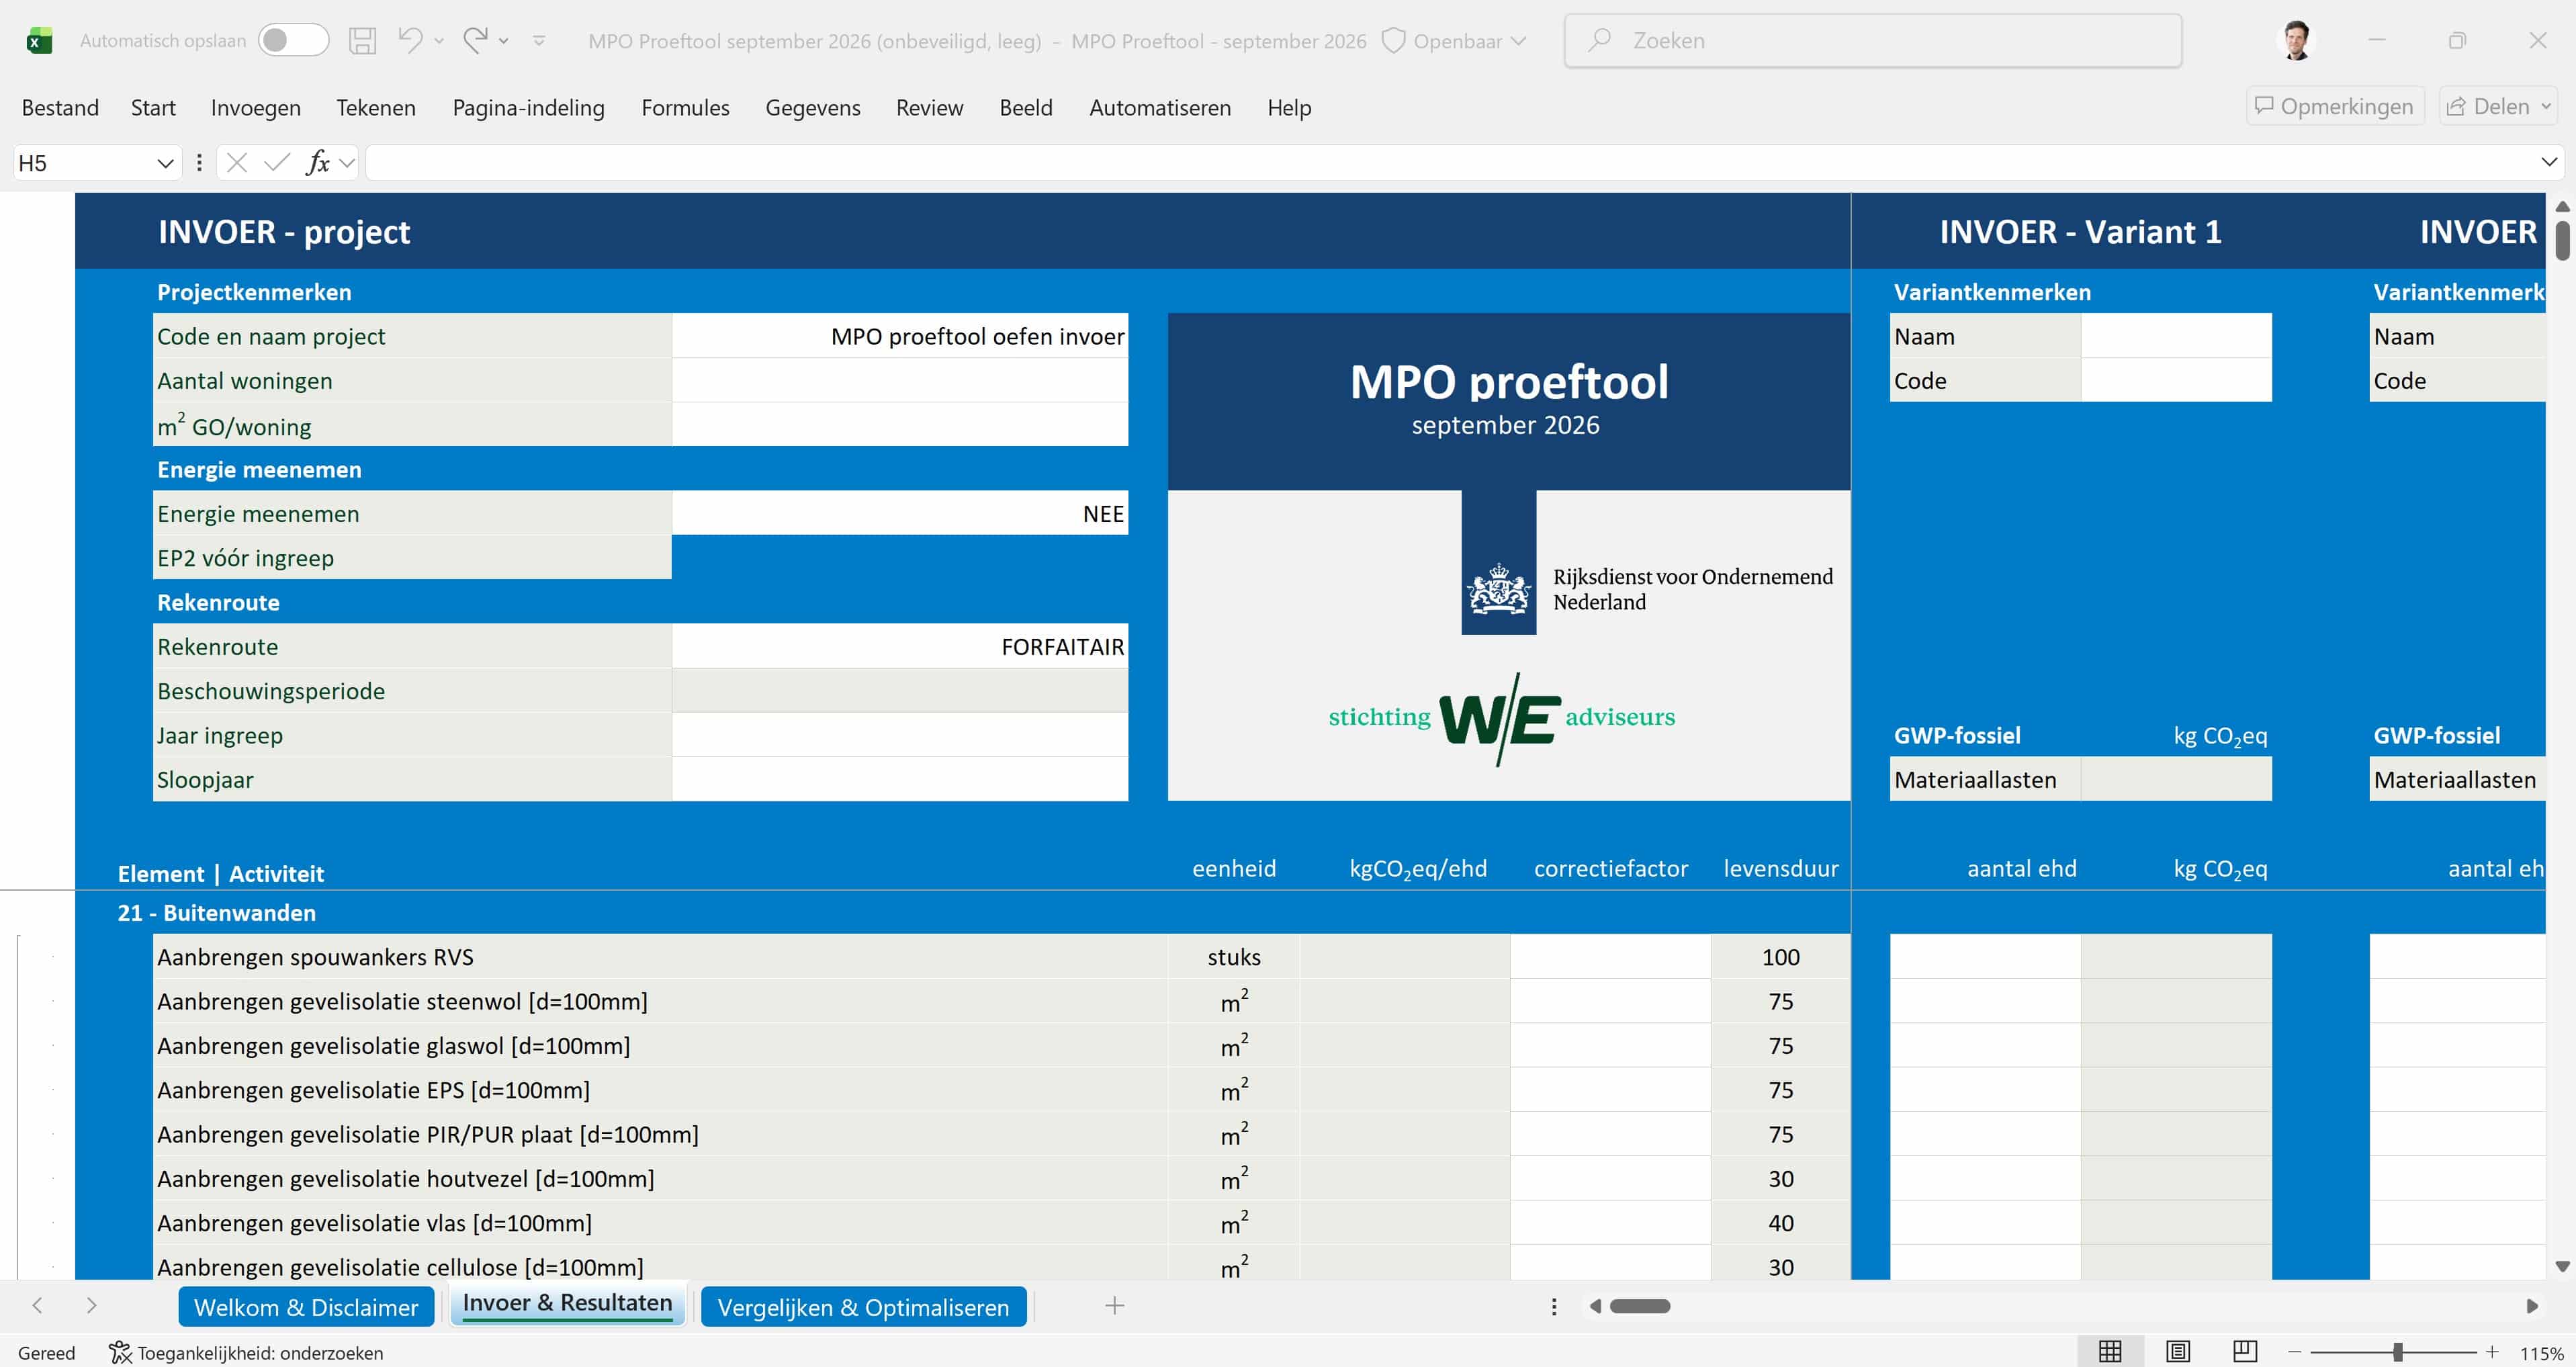Click the Delen share button
This screenshot has width=2576, height=1367.
2498,106
